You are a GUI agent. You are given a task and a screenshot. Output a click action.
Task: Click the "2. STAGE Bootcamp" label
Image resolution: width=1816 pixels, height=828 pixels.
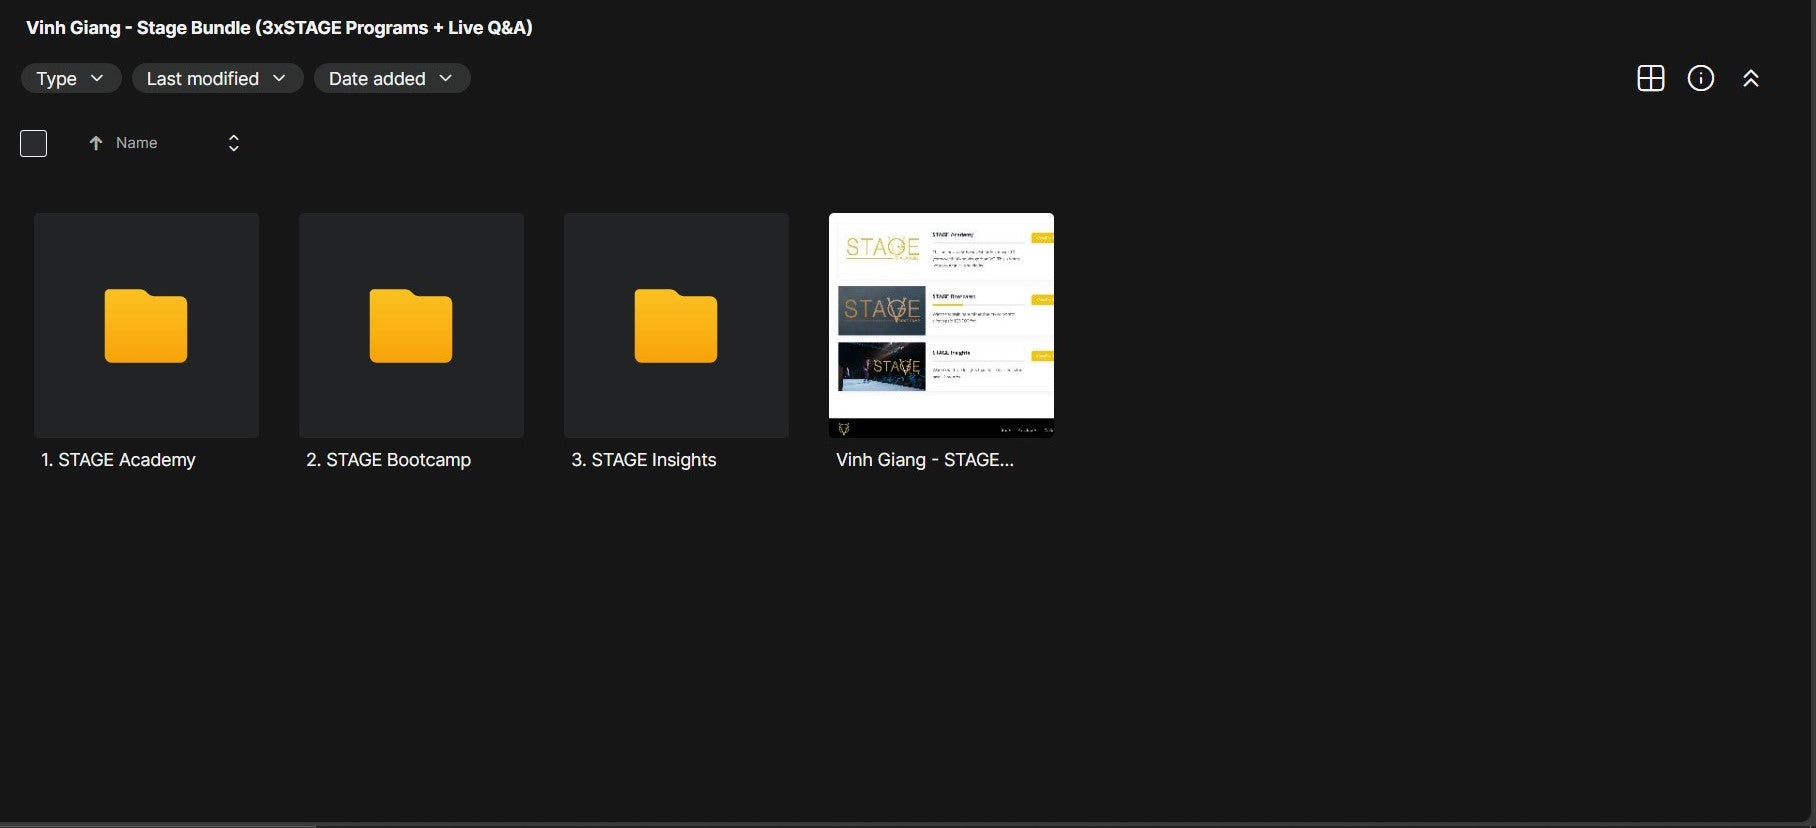(x=388, y=460)
